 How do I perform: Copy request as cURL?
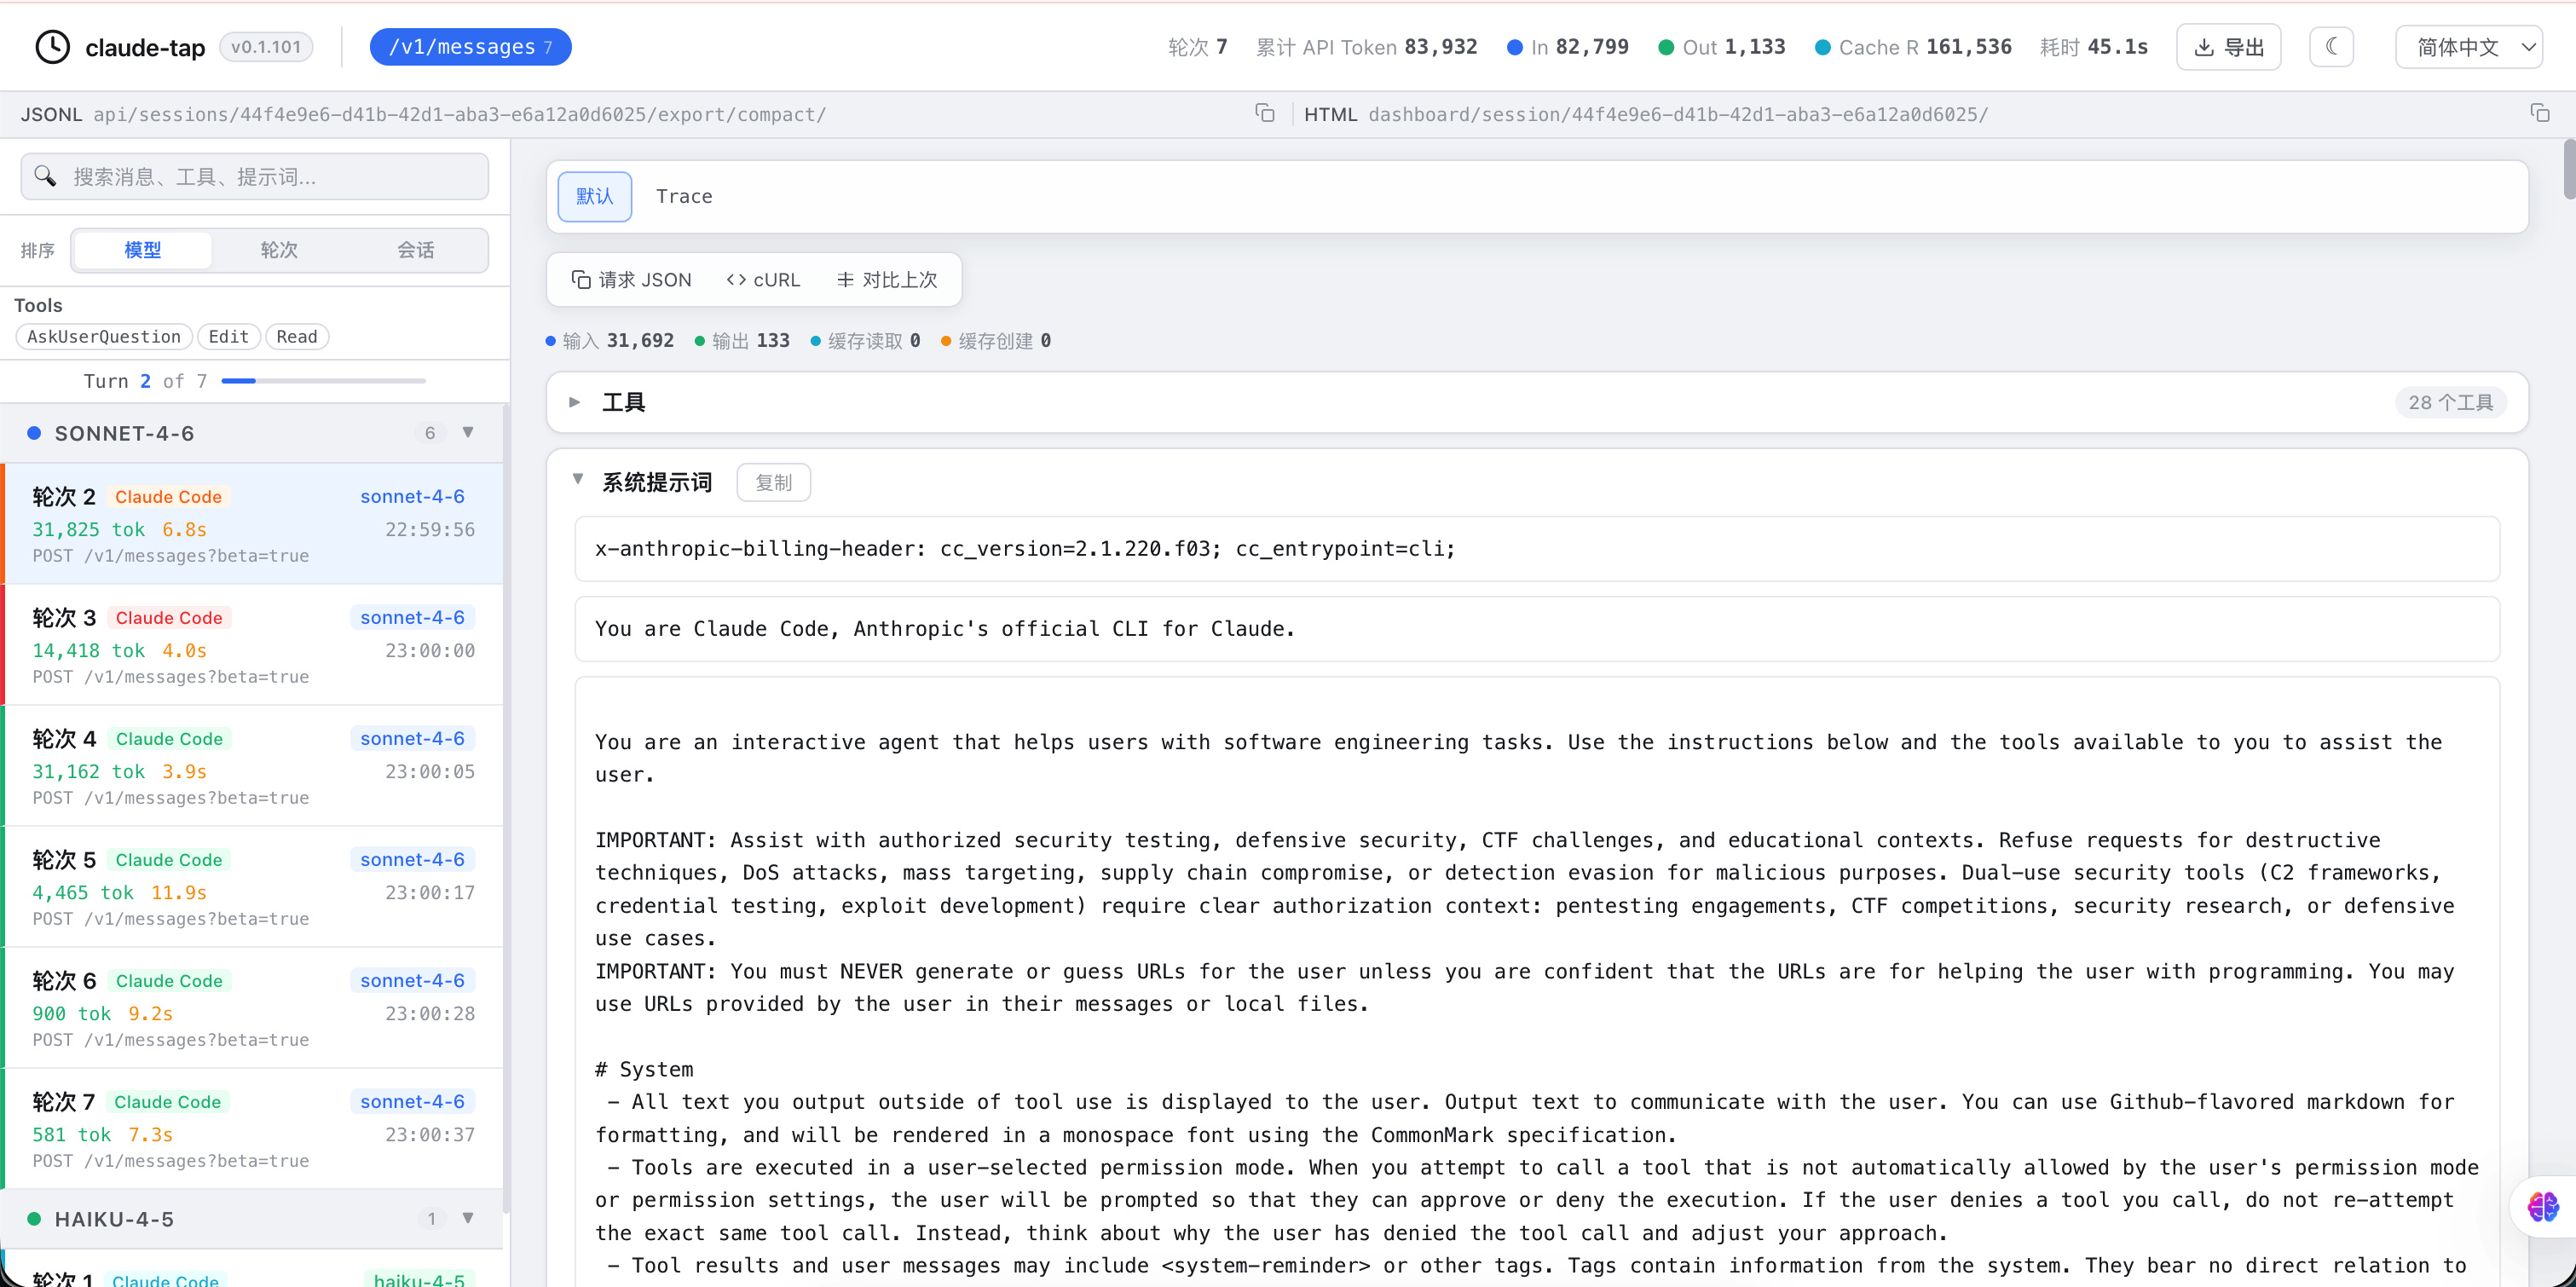pos(764,280)
